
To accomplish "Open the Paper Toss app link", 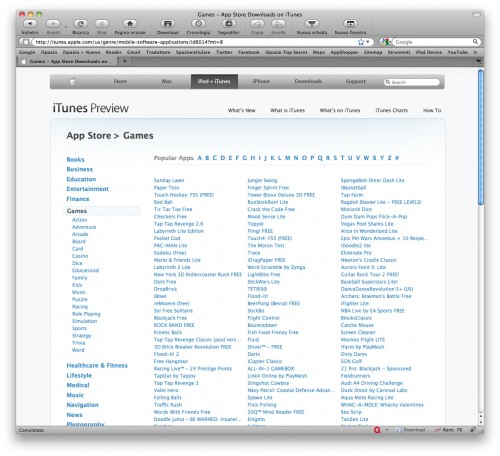I will (x=166, y=188).
